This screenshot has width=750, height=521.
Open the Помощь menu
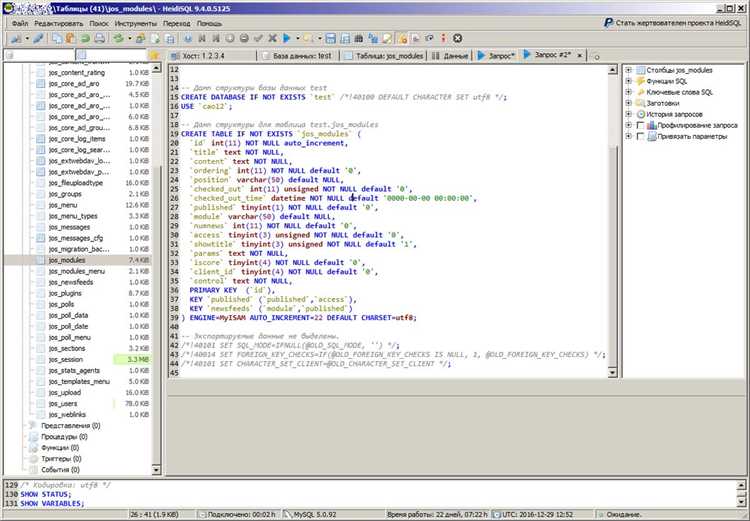(209, 23)
